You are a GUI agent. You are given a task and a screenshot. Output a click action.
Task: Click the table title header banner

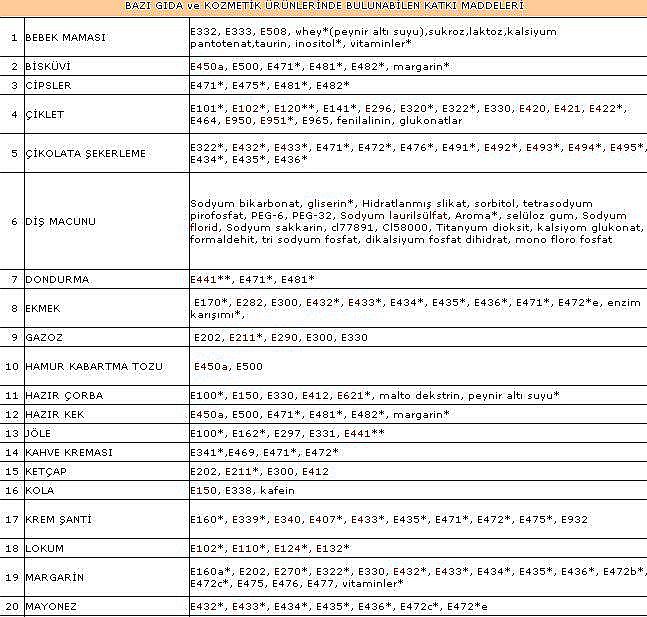(323, 6)
